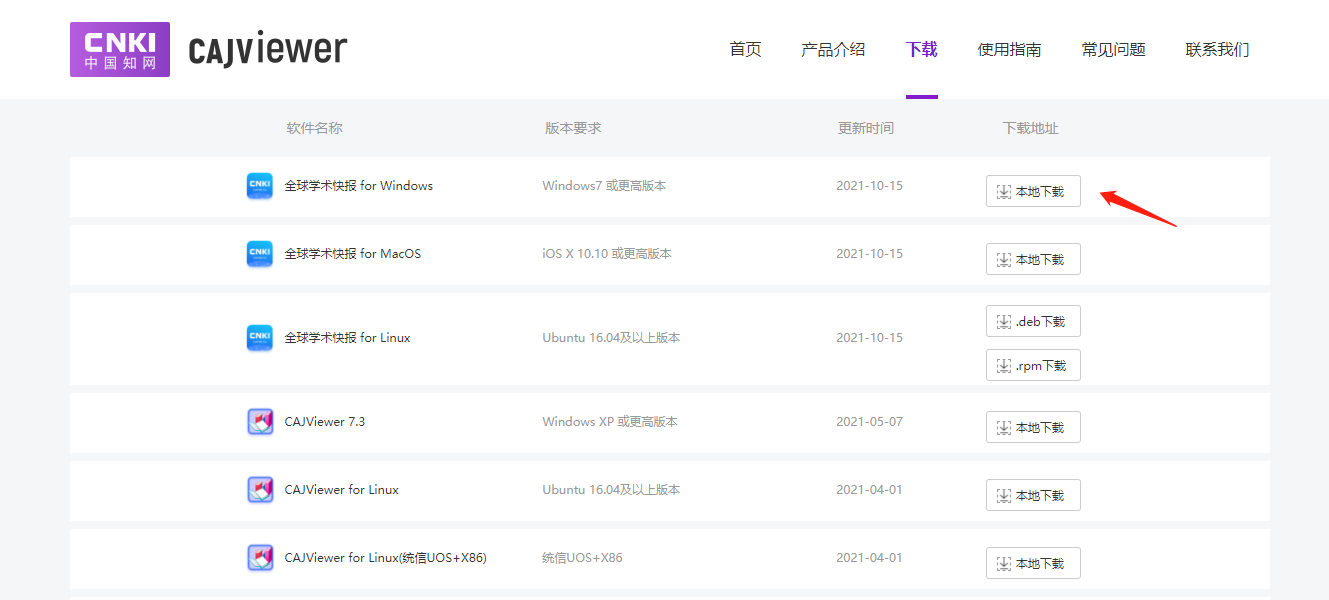
Task: Click the CAJViewer for Linux(统信UOS+X86) icon
Action: tap(260, 558)
